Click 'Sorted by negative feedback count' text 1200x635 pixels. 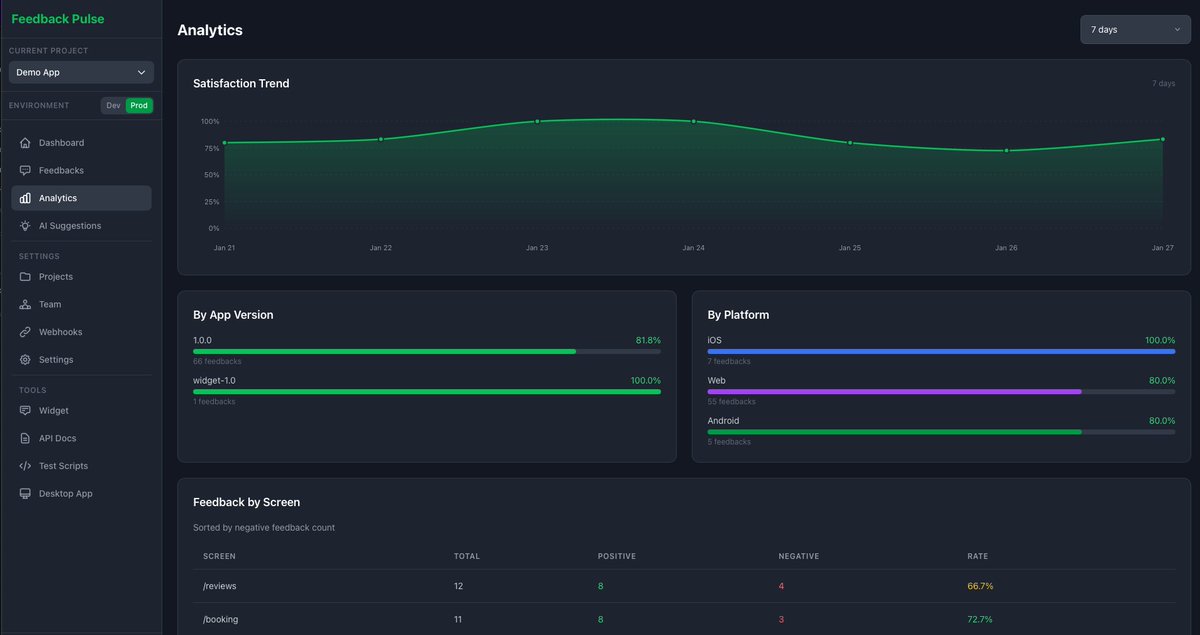264,527
